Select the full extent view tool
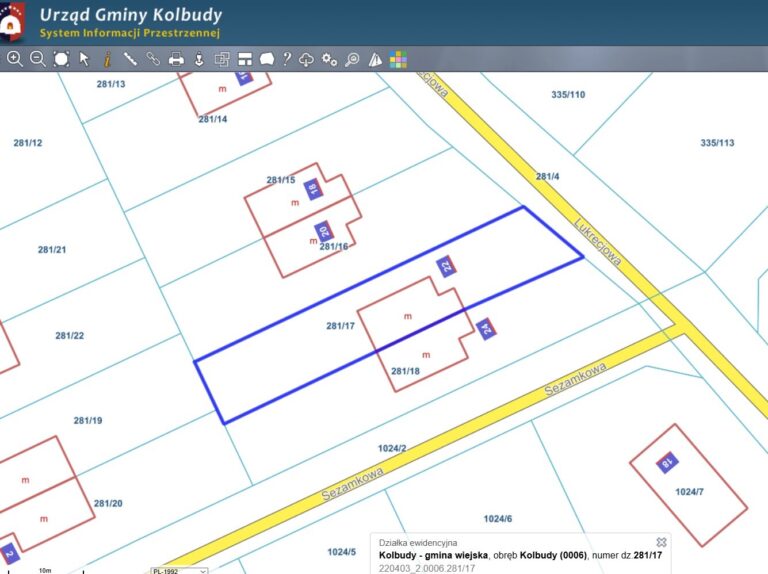Viewport: 768px width, 574px height. [x=61, y=59]
